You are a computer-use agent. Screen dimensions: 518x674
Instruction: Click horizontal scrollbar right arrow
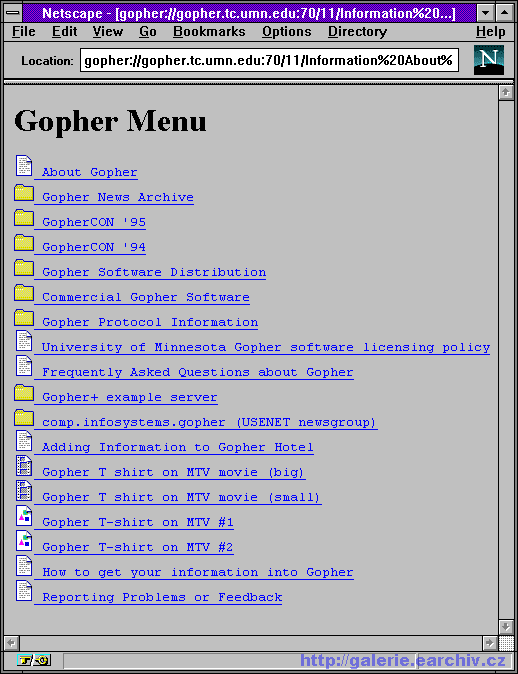(490, 643)
